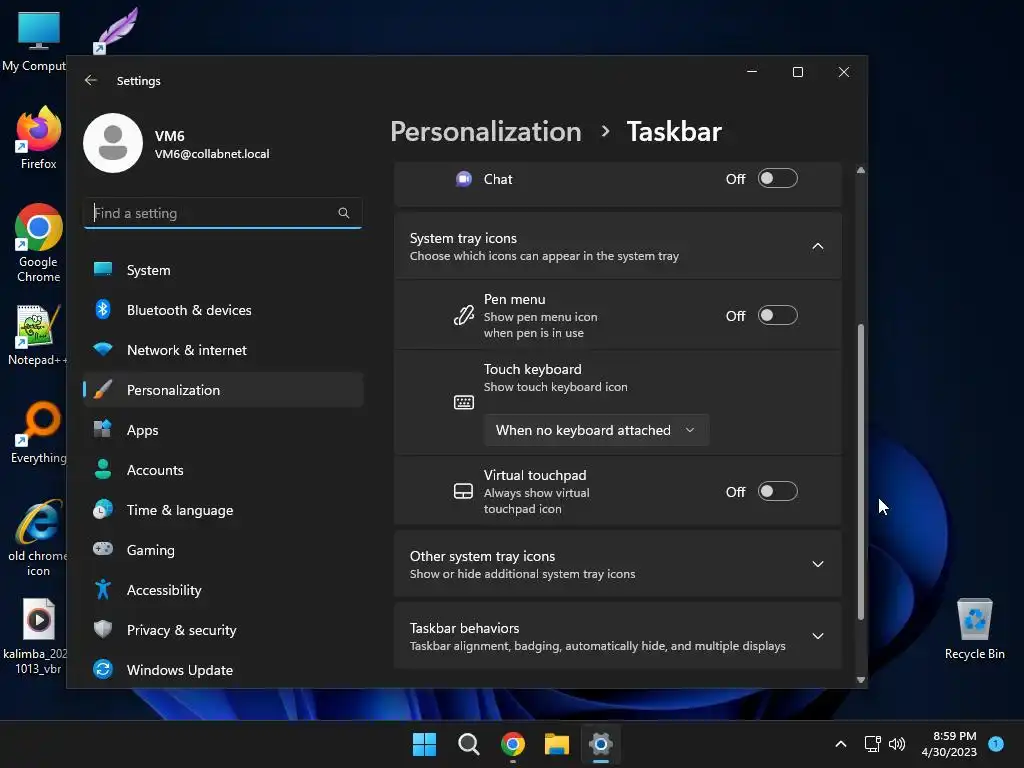Click the Apps icon in sidebar
Screen dimensions: 1024x768
(103, 430)
